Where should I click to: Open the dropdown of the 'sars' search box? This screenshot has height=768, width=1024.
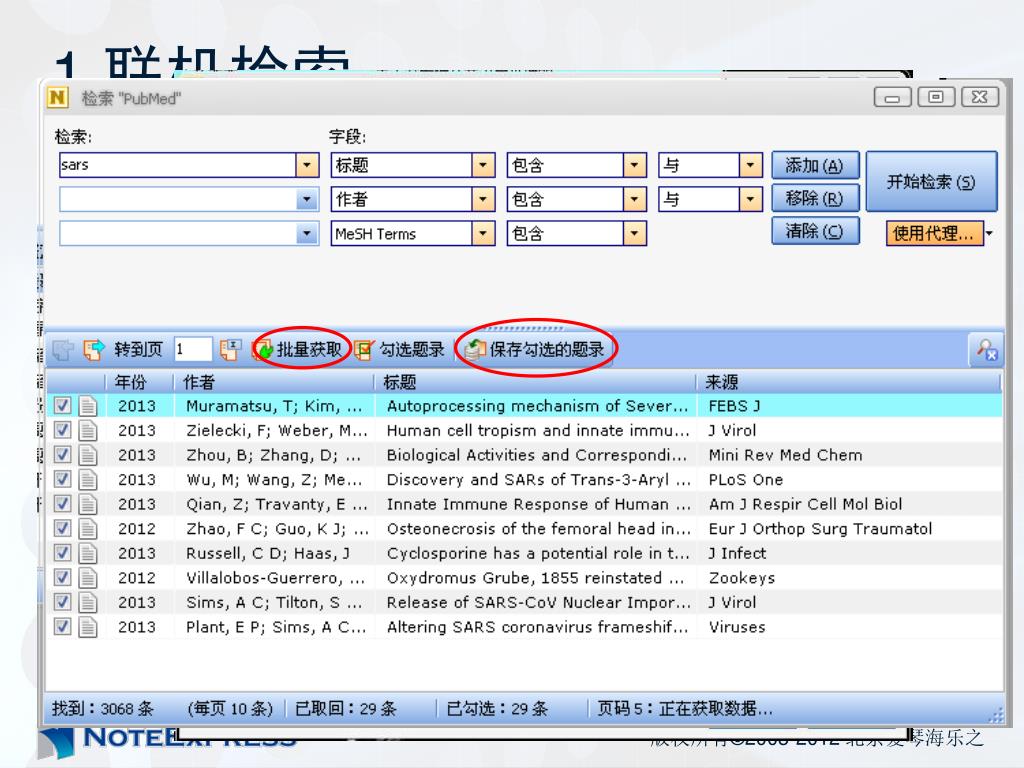[x=307, y=165]
